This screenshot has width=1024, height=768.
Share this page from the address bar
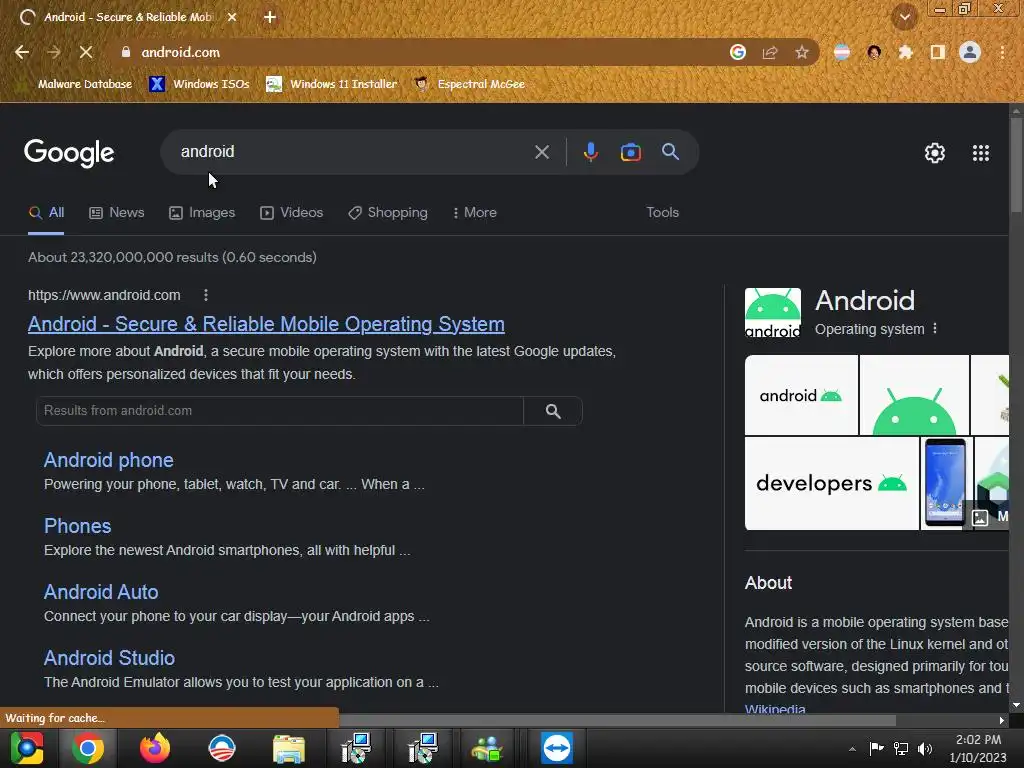pos(770,52)
